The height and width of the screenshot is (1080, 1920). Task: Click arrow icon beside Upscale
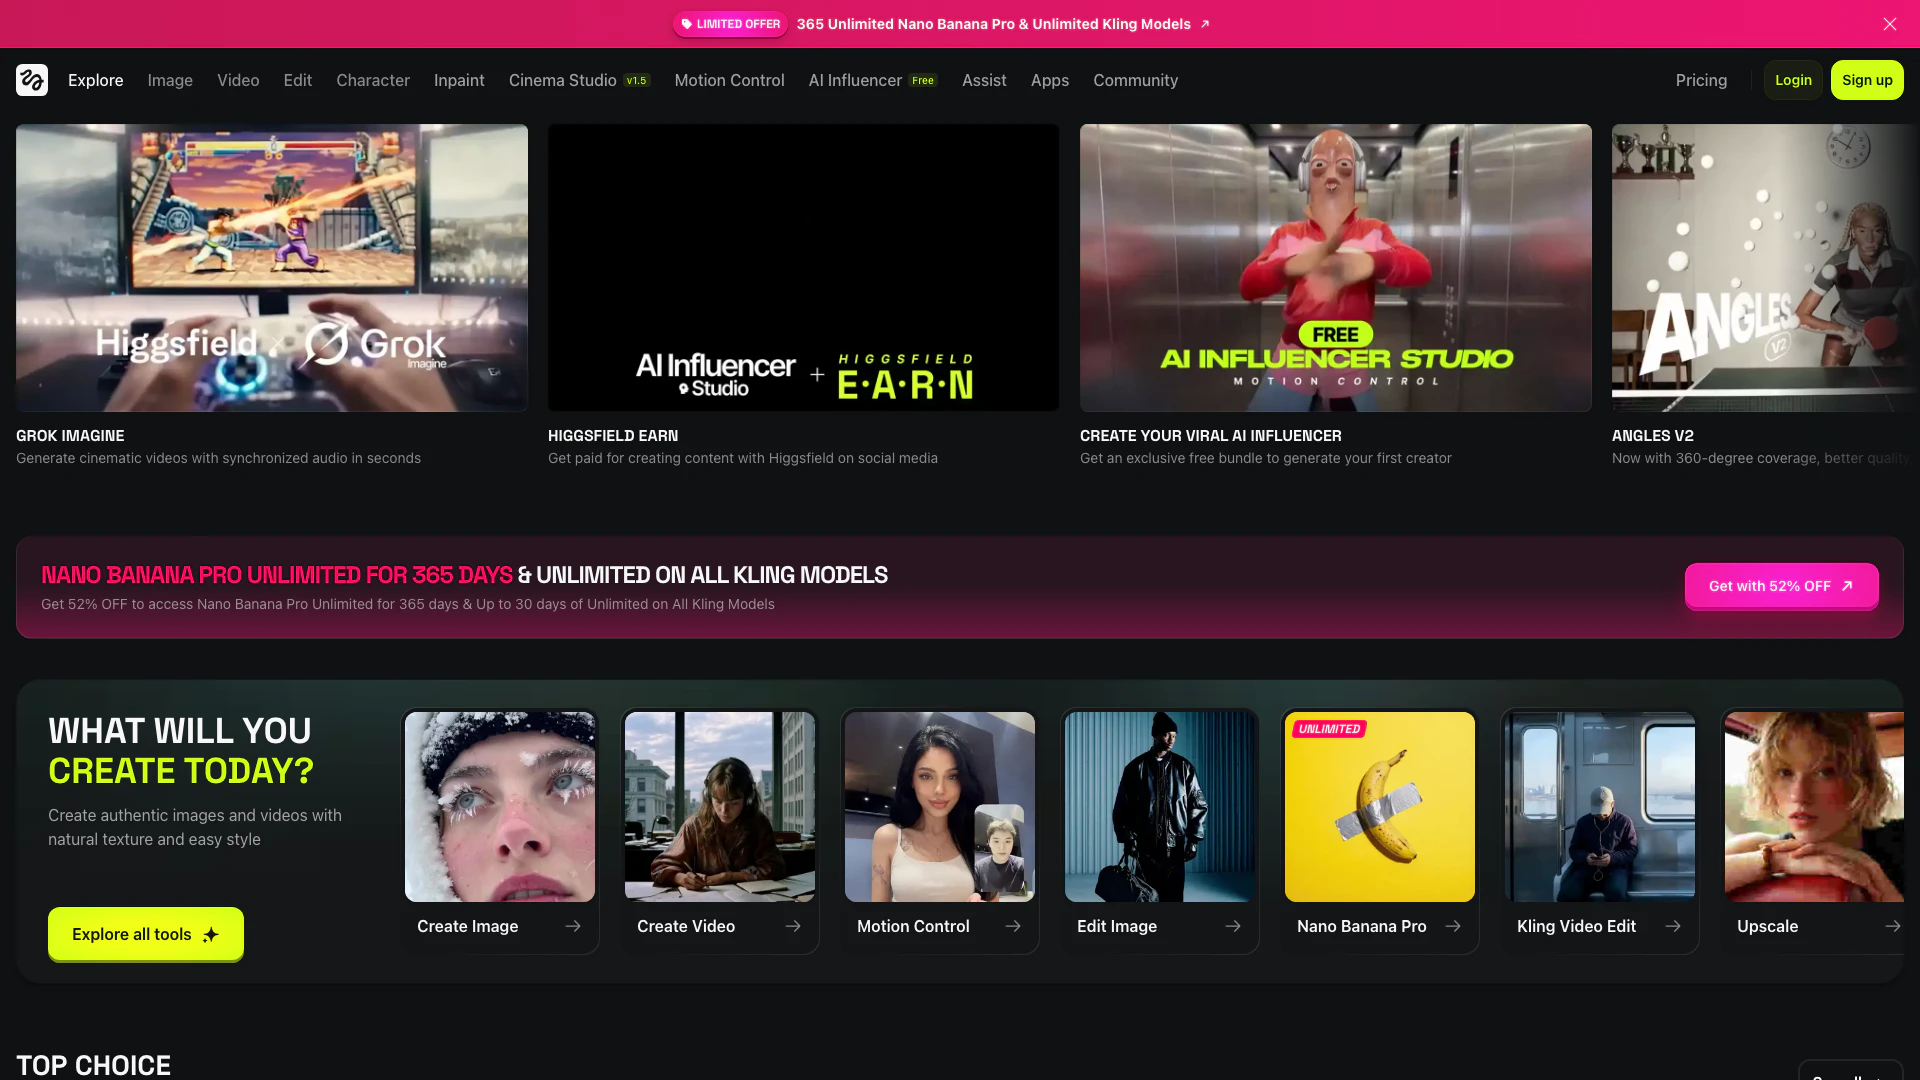pos(1892,926)
